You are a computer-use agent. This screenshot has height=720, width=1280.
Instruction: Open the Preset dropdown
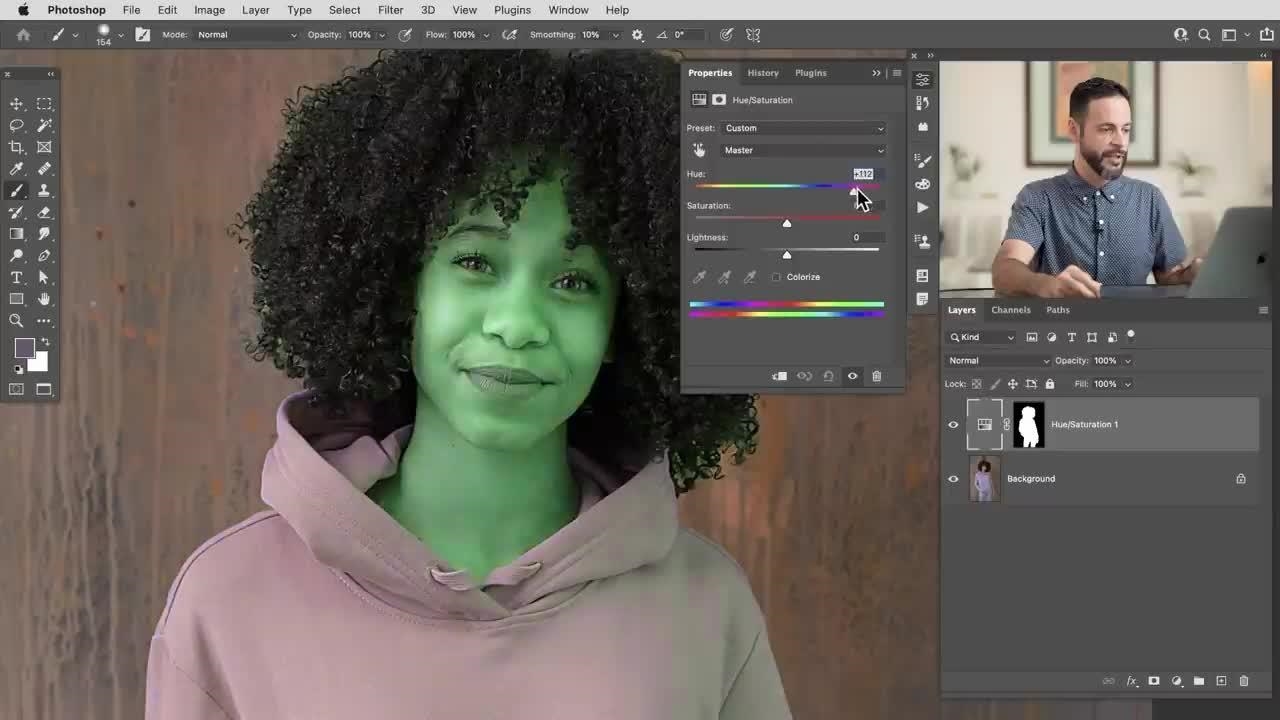pos(804,128)
